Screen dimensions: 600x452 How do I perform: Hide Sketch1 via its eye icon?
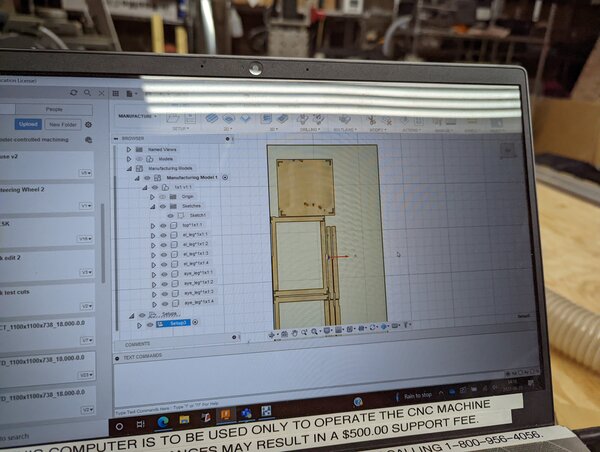171,216
